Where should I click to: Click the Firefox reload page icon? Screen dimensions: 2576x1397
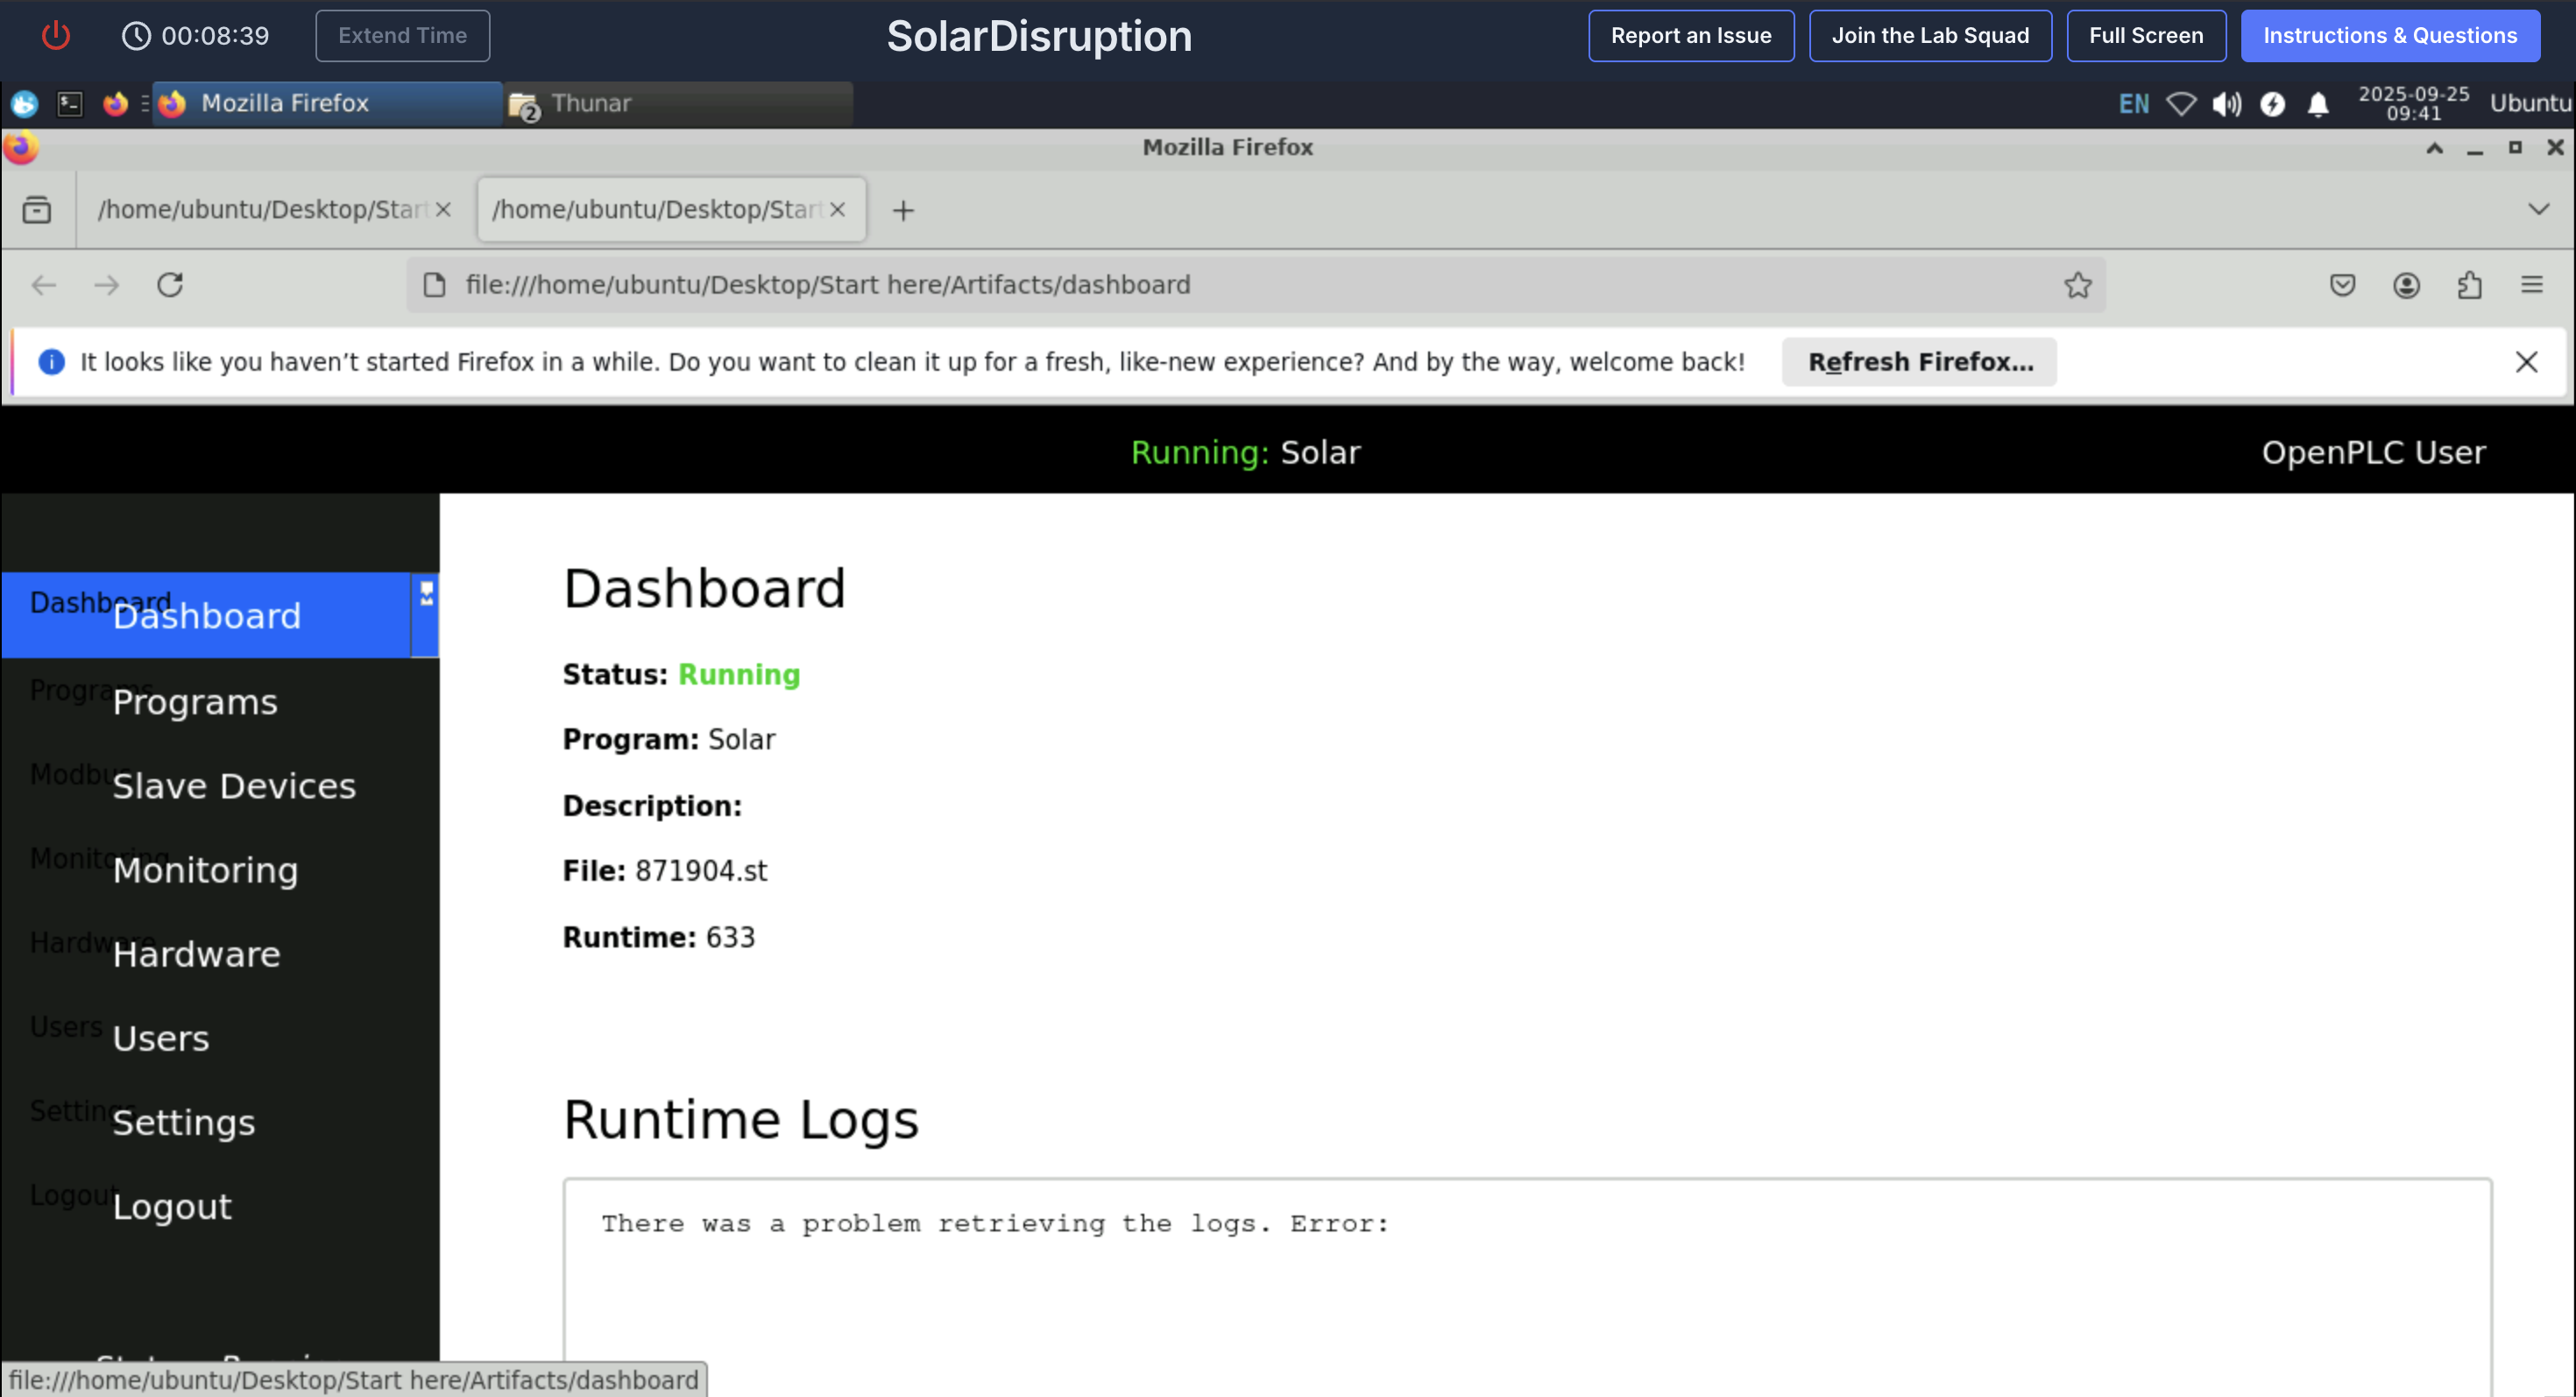tap(170, 285)
